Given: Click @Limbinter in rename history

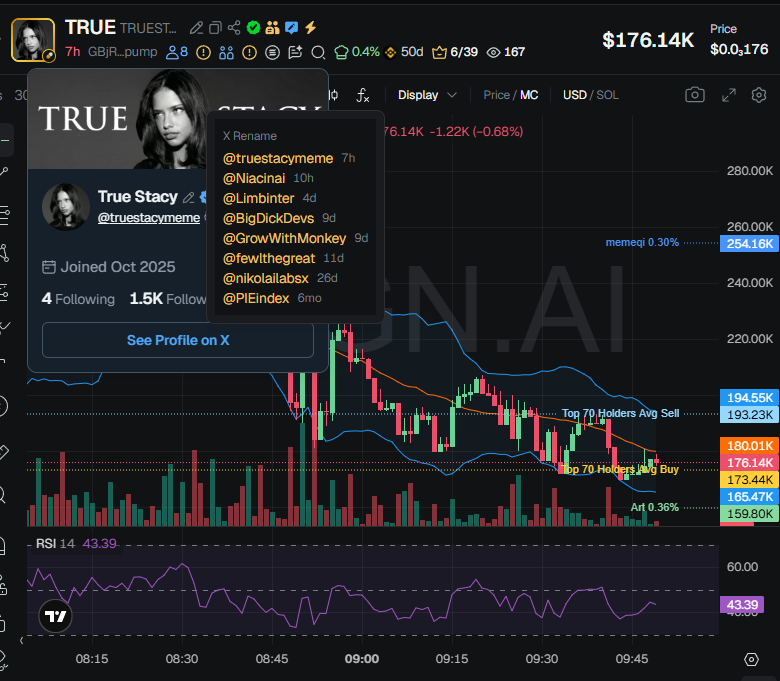Looking at the screenshot, I should [x=258, y=198].
